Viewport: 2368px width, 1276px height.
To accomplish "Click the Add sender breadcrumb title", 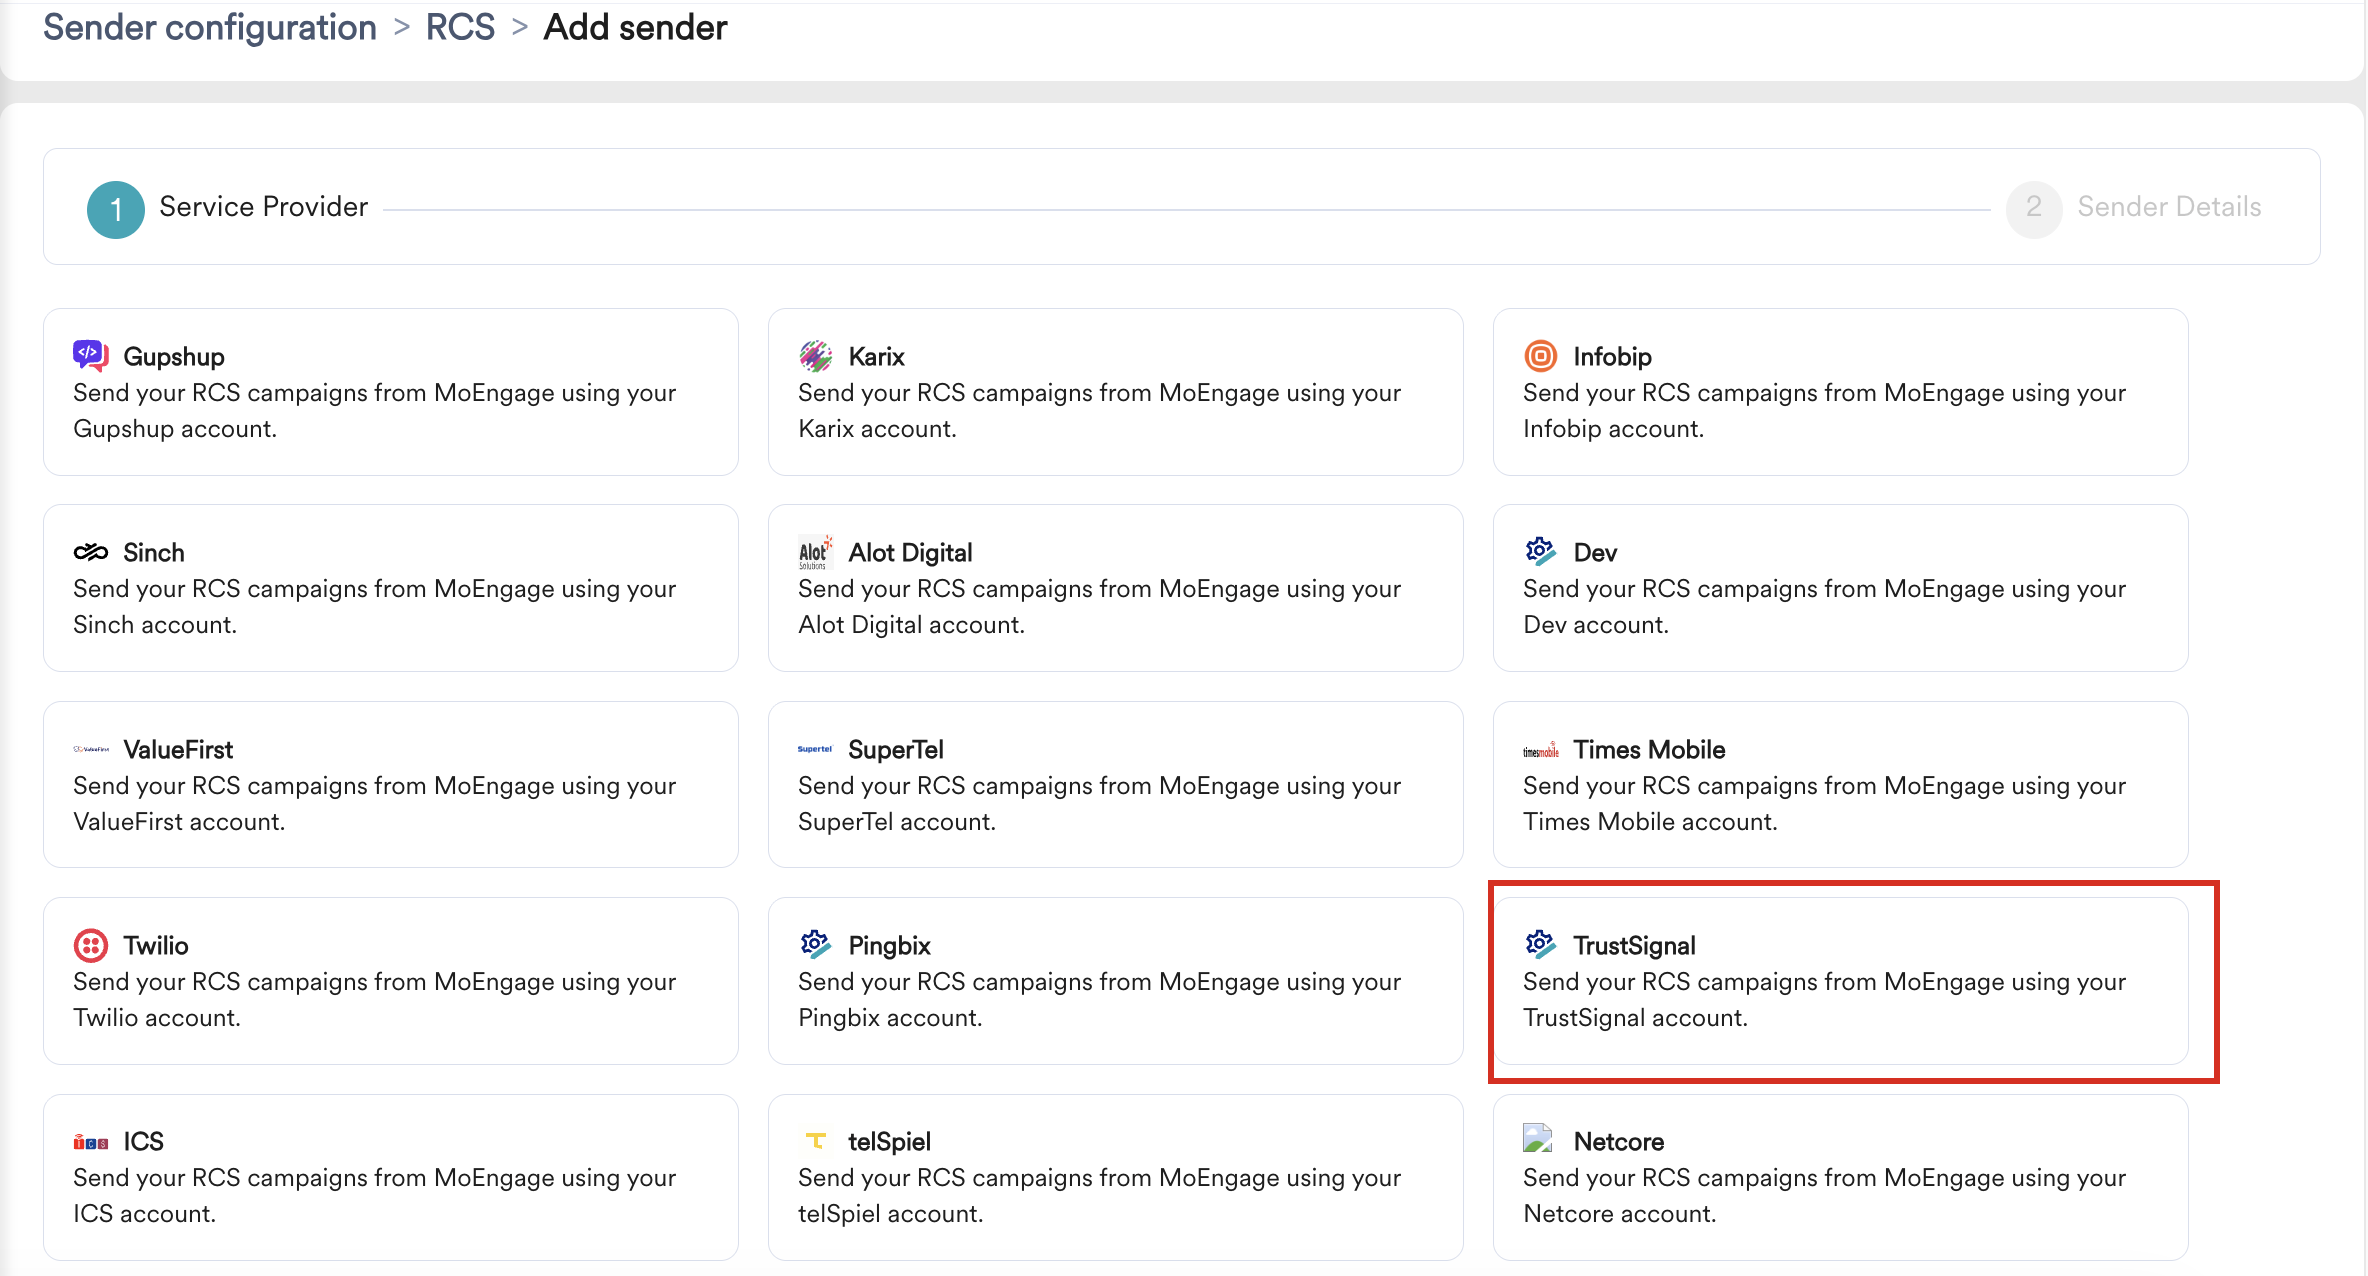I will [x=635, y=27].
